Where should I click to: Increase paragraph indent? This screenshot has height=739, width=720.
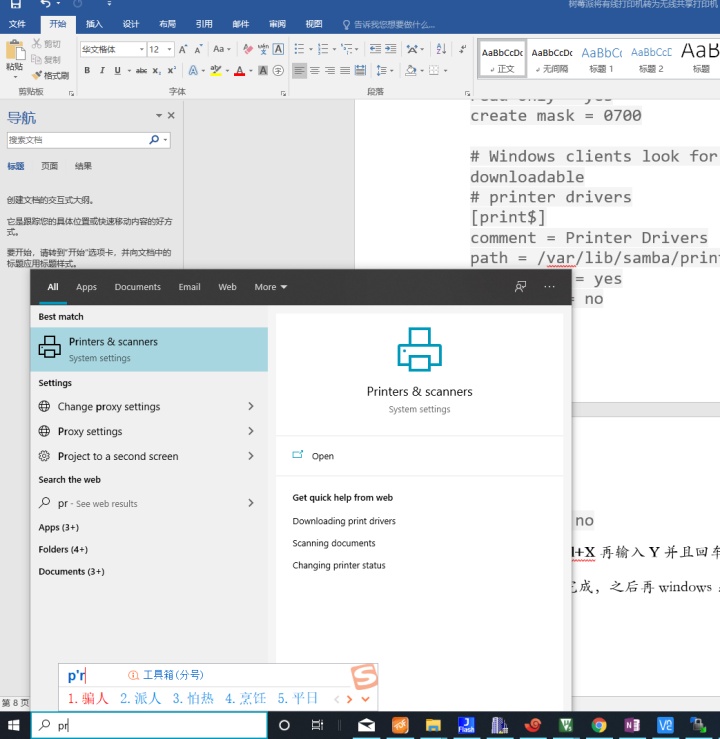[x=391, y=49]
